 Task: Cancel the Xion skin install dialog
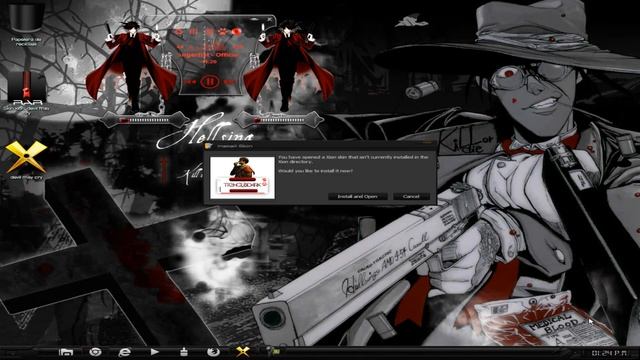(x=411, y=196)
